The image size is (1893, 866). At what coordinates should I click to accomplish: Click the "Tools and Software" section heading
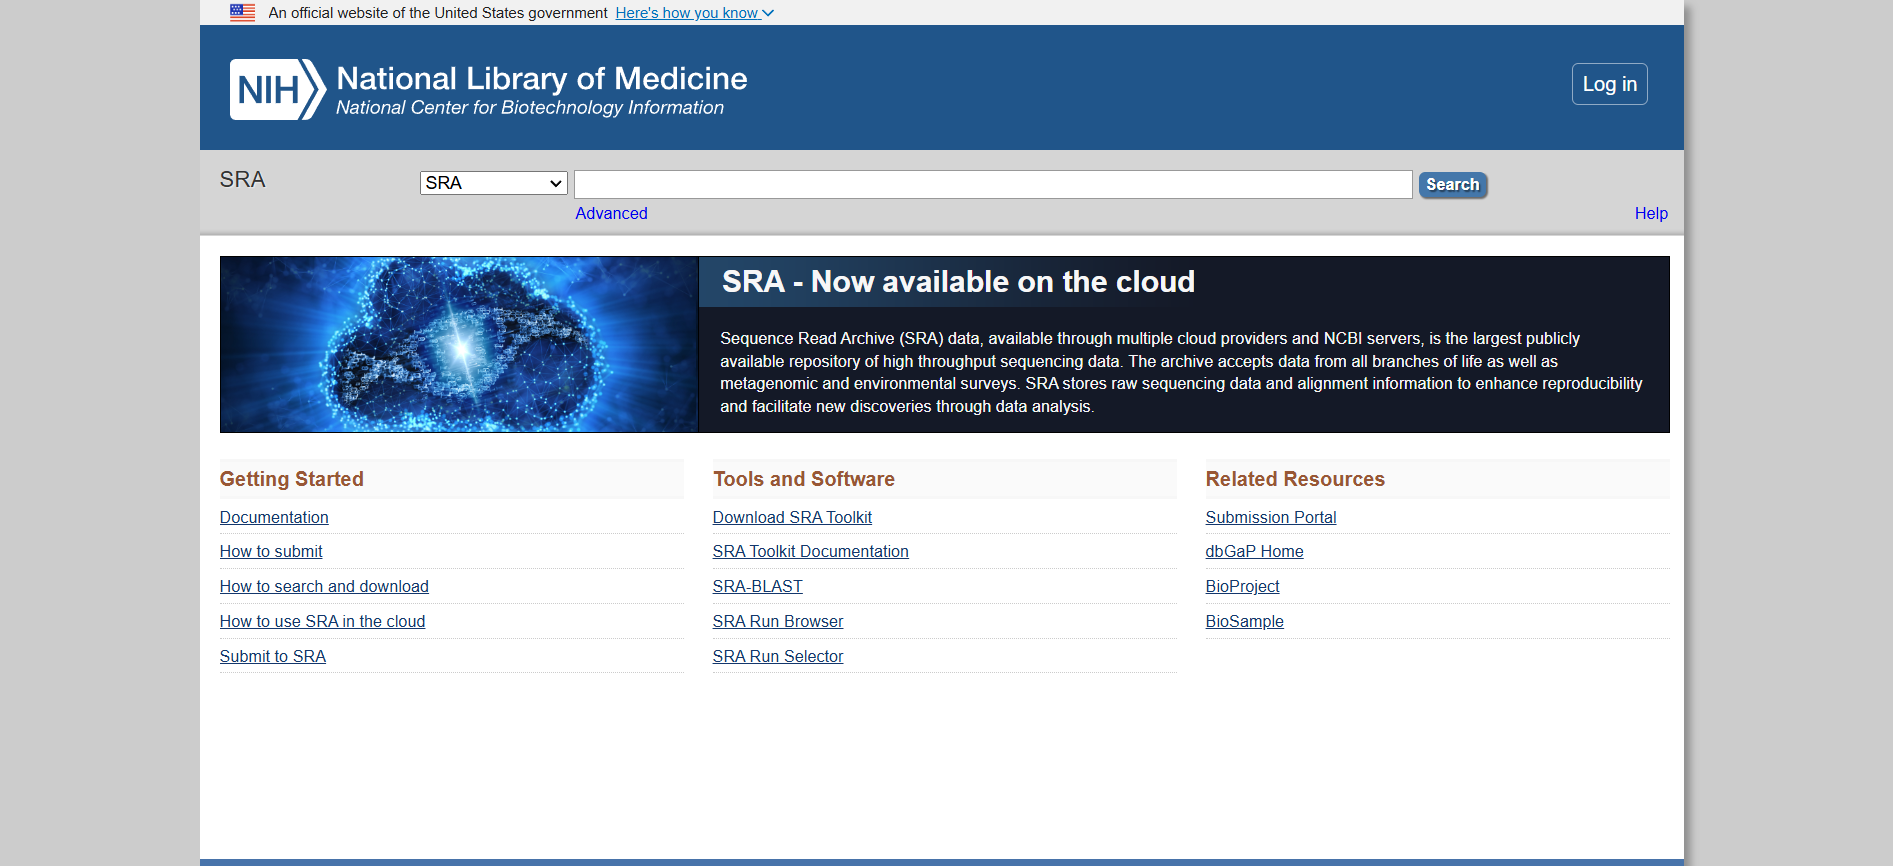click(x=804, y=479)
